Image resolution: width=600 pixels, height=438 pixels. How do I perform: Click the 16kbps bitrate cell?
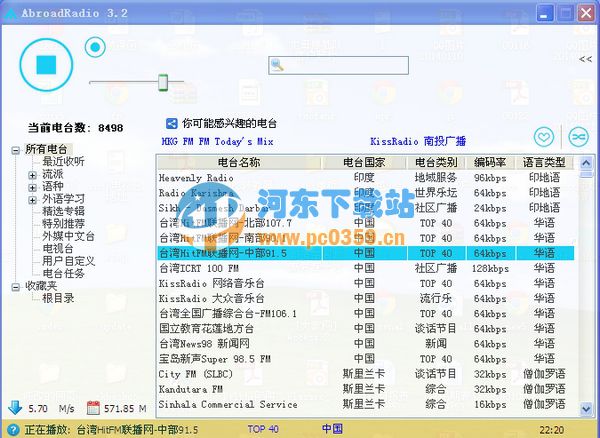[490, 404]
